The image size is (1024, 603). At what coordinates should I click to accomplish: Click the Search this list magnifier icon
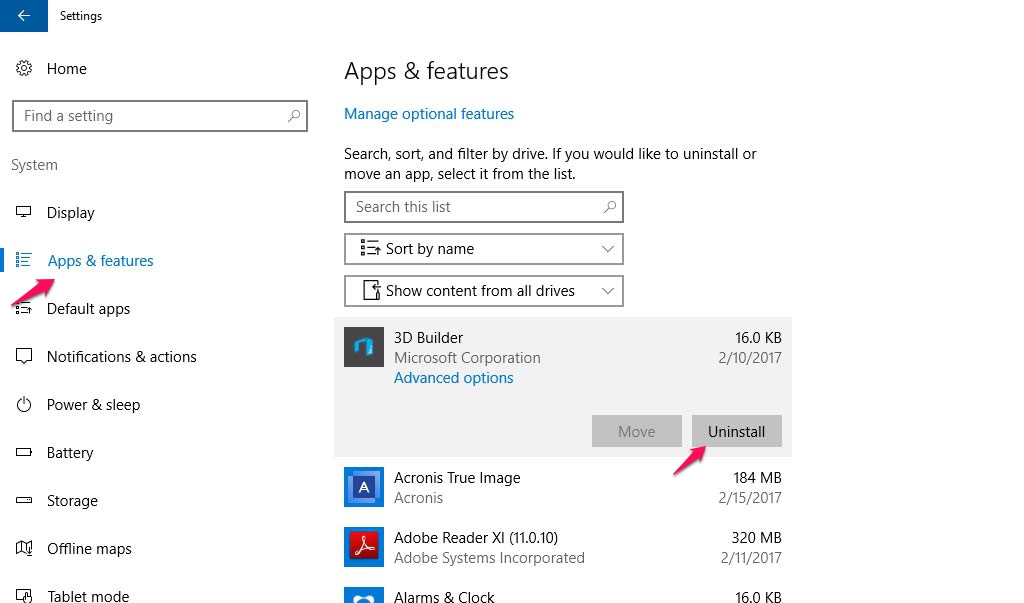pyautogui.click(x=610, y=207)
